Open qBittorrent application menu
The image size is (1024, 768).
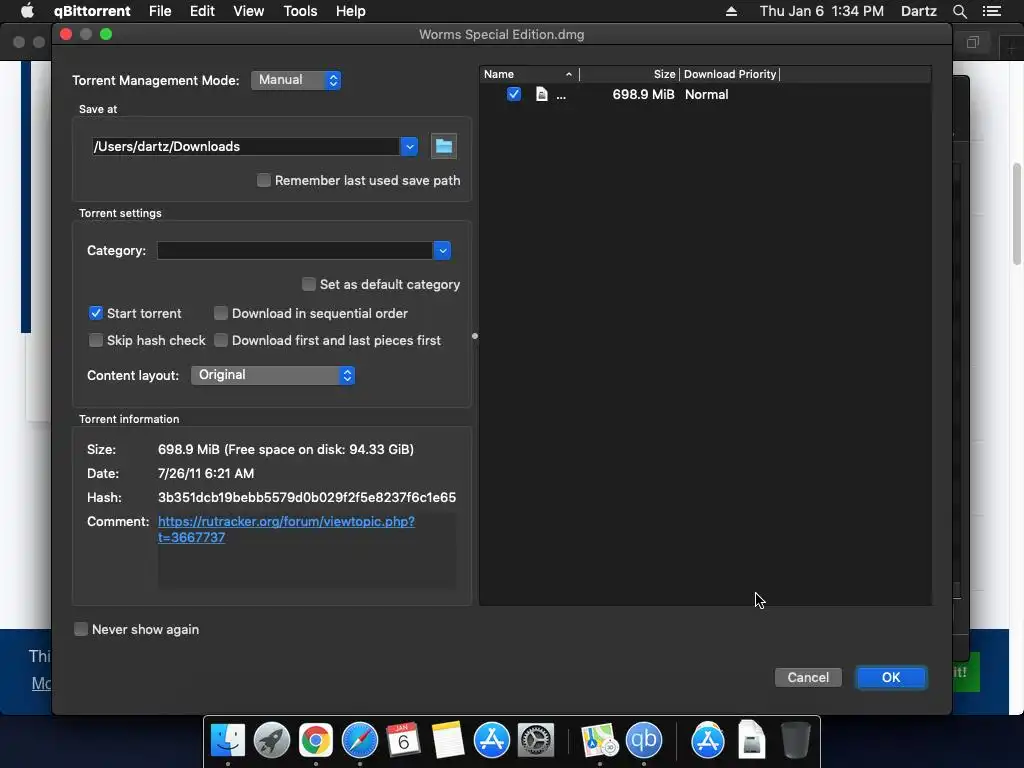pyautogui.click(x=92, y=11)
